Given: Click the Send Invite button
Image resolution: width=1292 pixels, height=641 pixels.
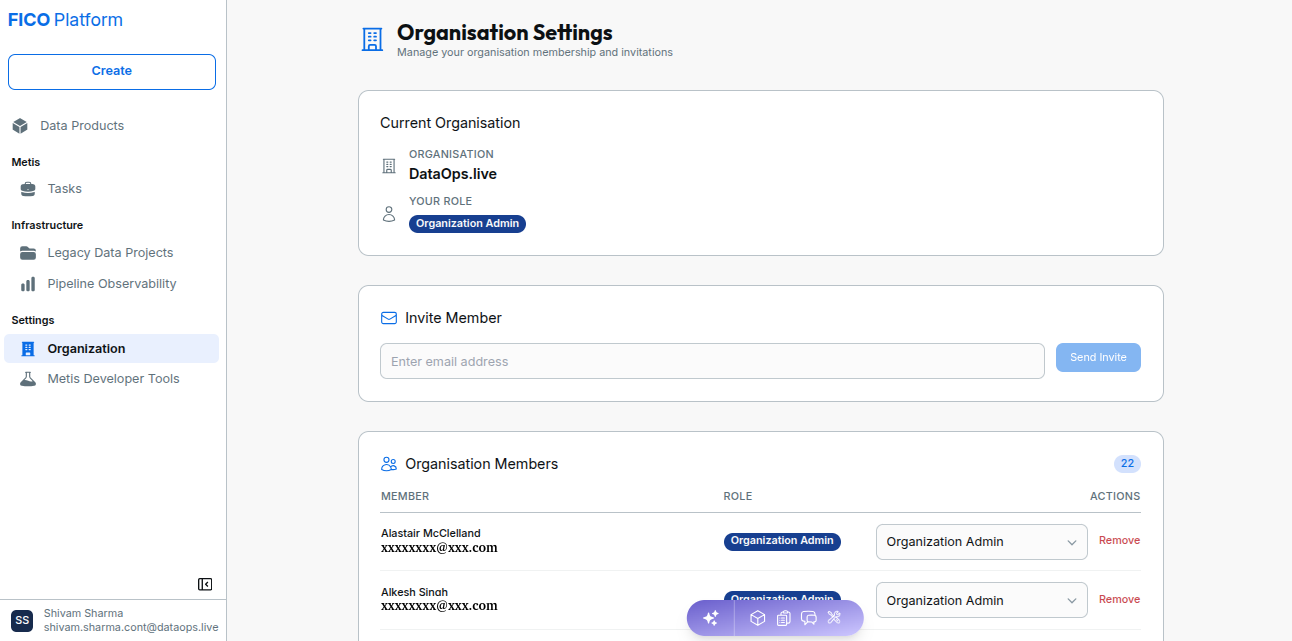Looking at the screenshot, I should click(x=1098, y=358).
